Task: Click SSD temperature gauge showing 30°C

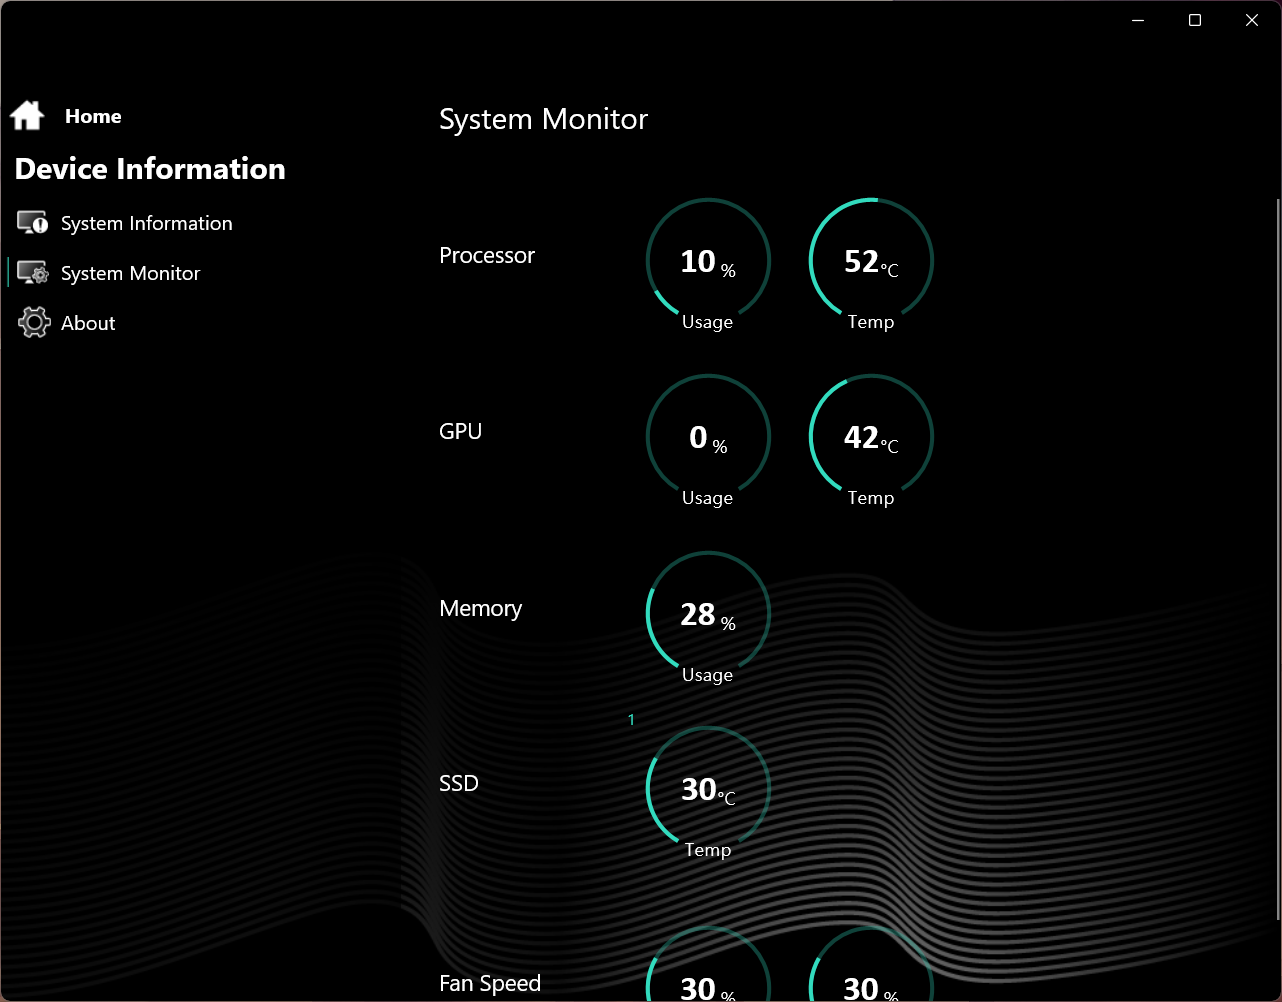Action: (x=708, y=789)
